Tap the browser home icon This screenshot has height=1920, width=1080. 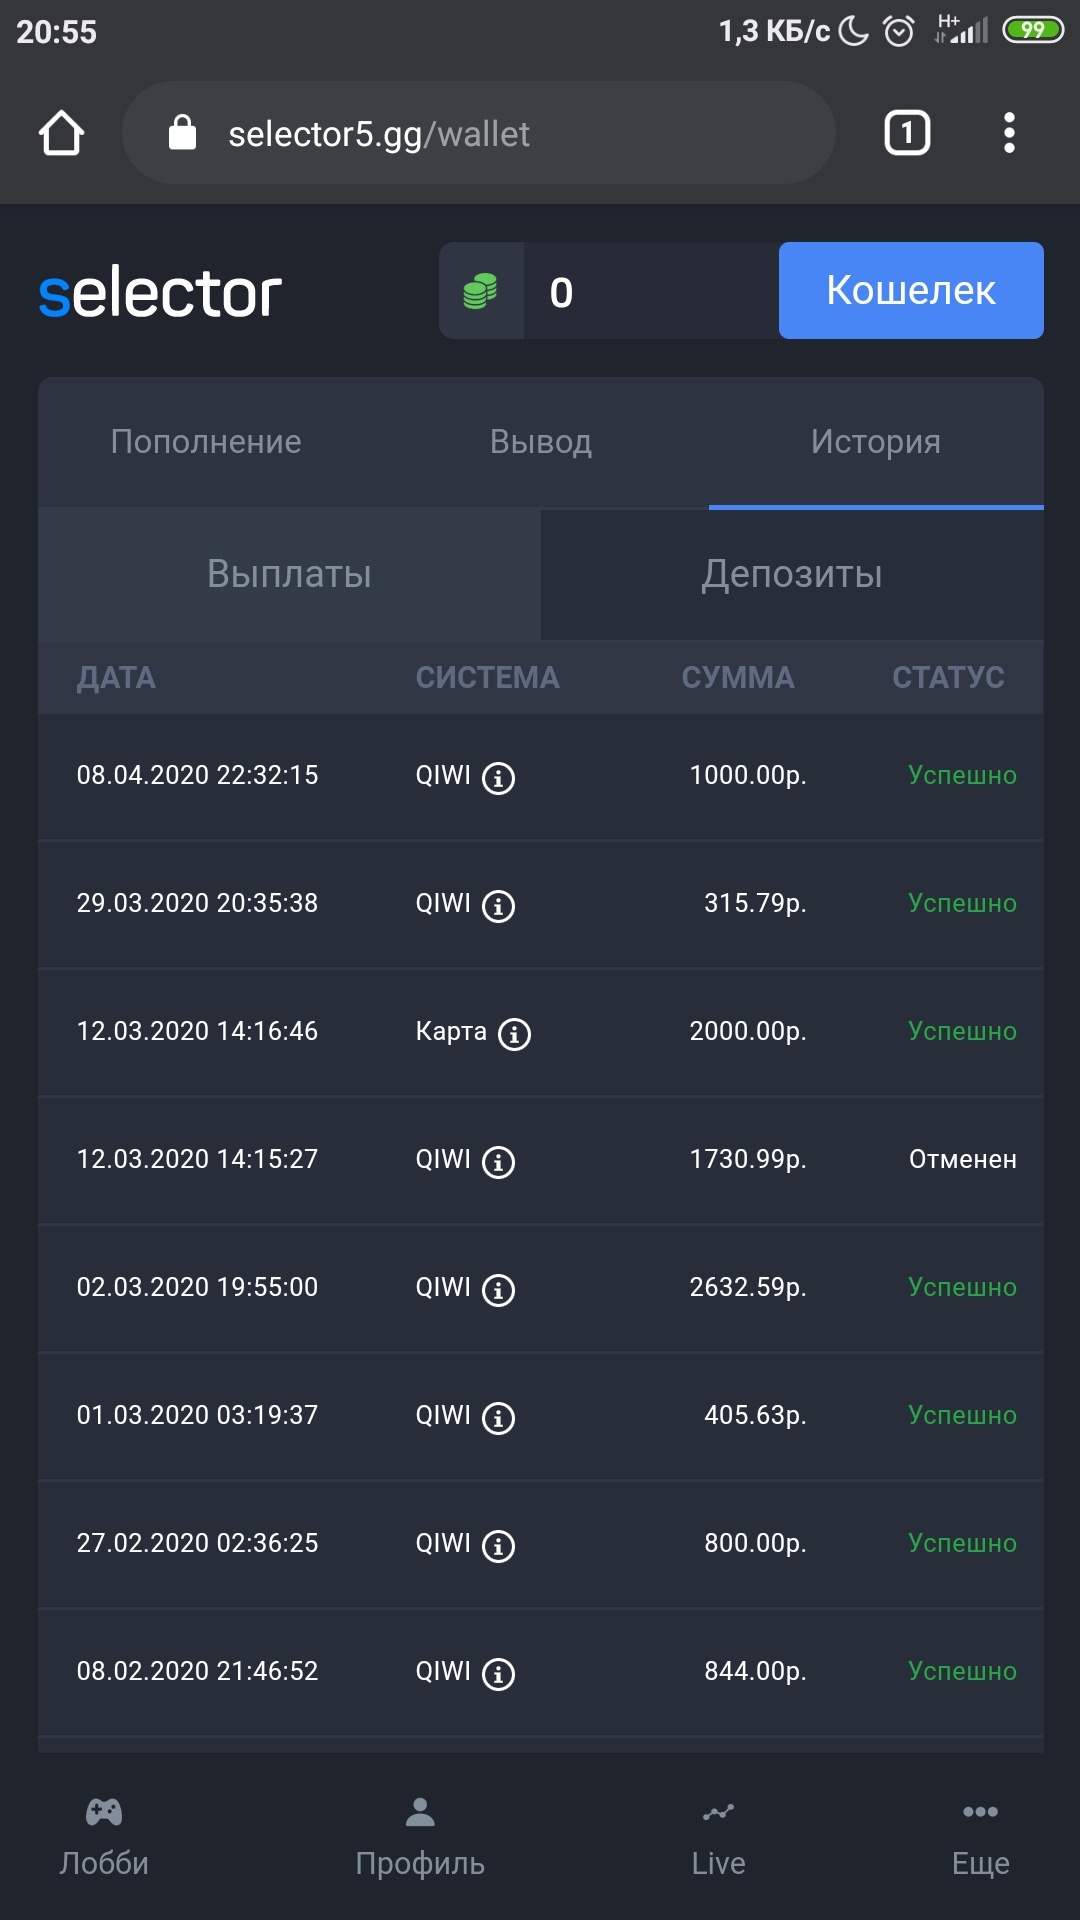[x=61, y=133]
